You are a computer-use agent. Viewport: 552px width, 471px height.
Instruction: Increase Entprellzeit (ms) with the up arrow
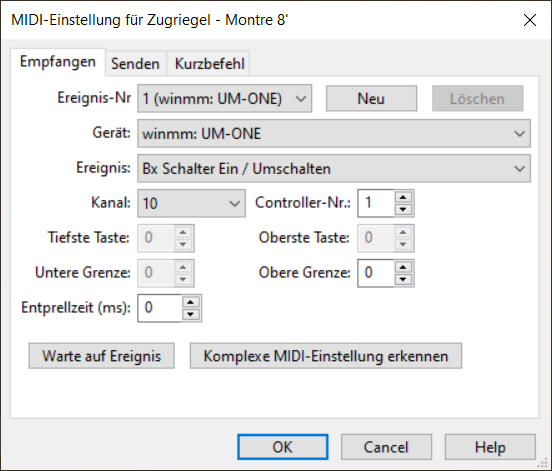click(x=190, y=302)
